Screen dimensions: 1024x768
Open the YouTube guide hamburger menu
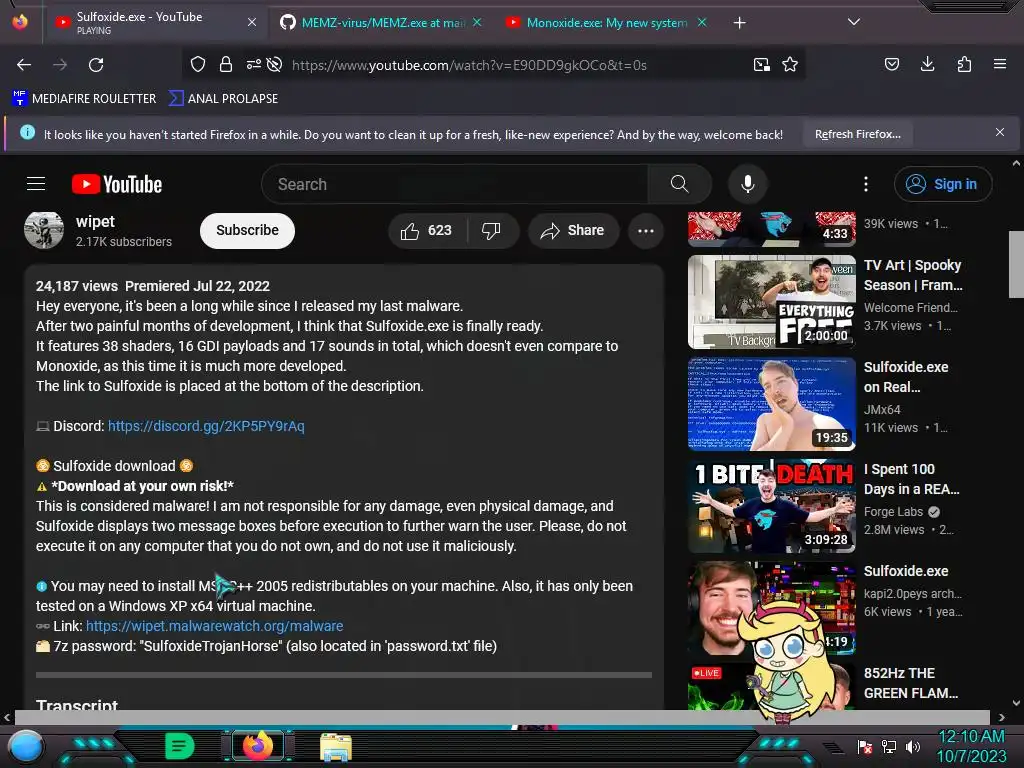(x=36, y=184)
